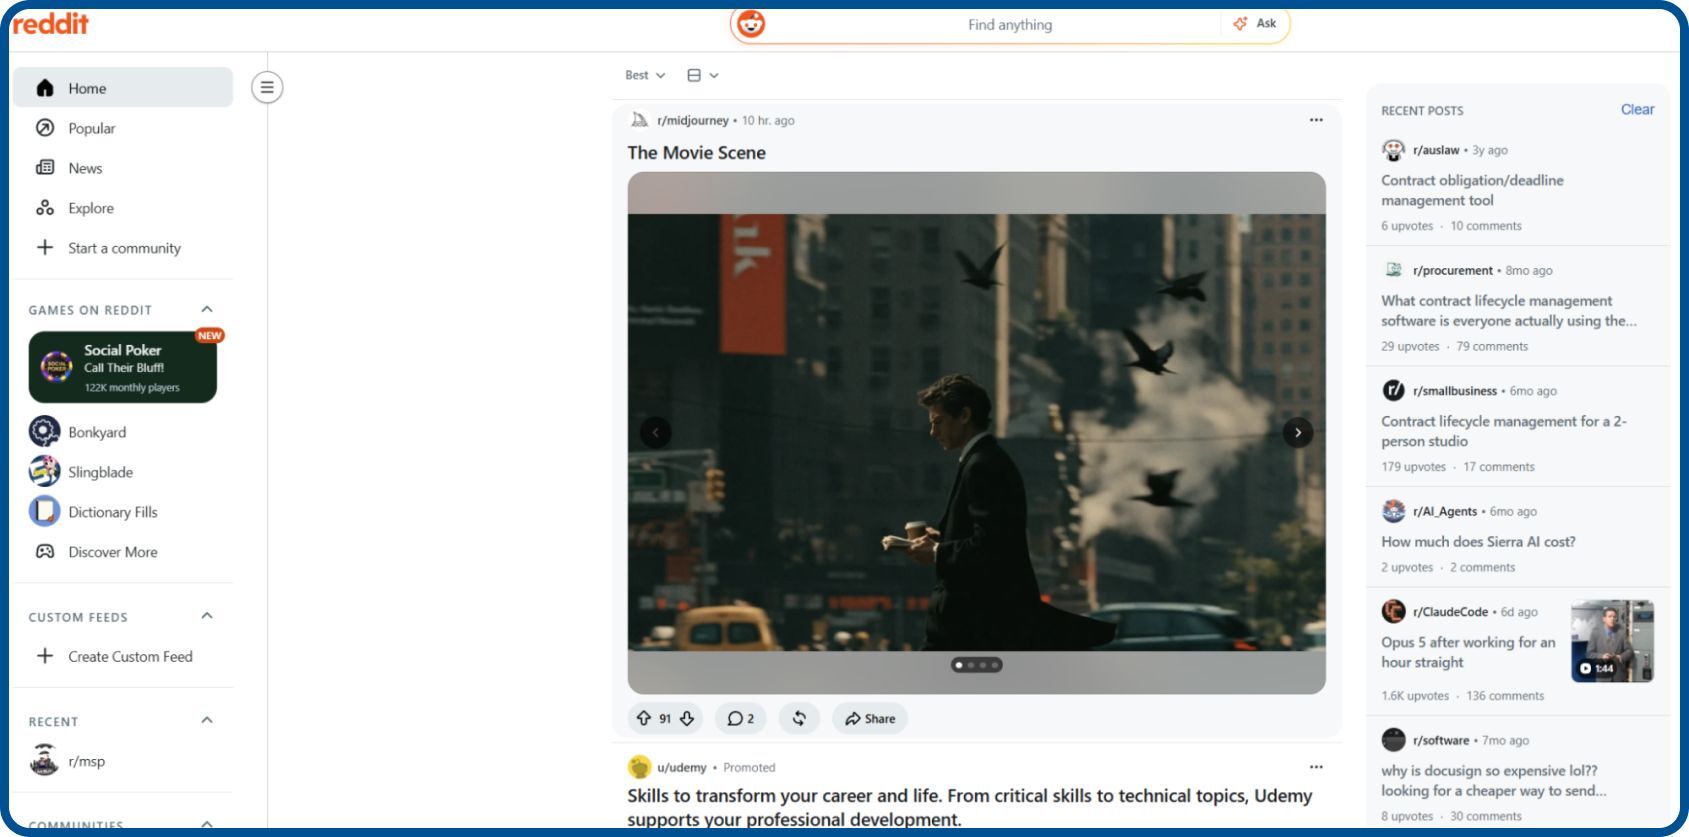Image resolution: width=1689 pixels, height=837 pixels.
Task: Open the midjourney post options menu
Action: point(1316,120)
